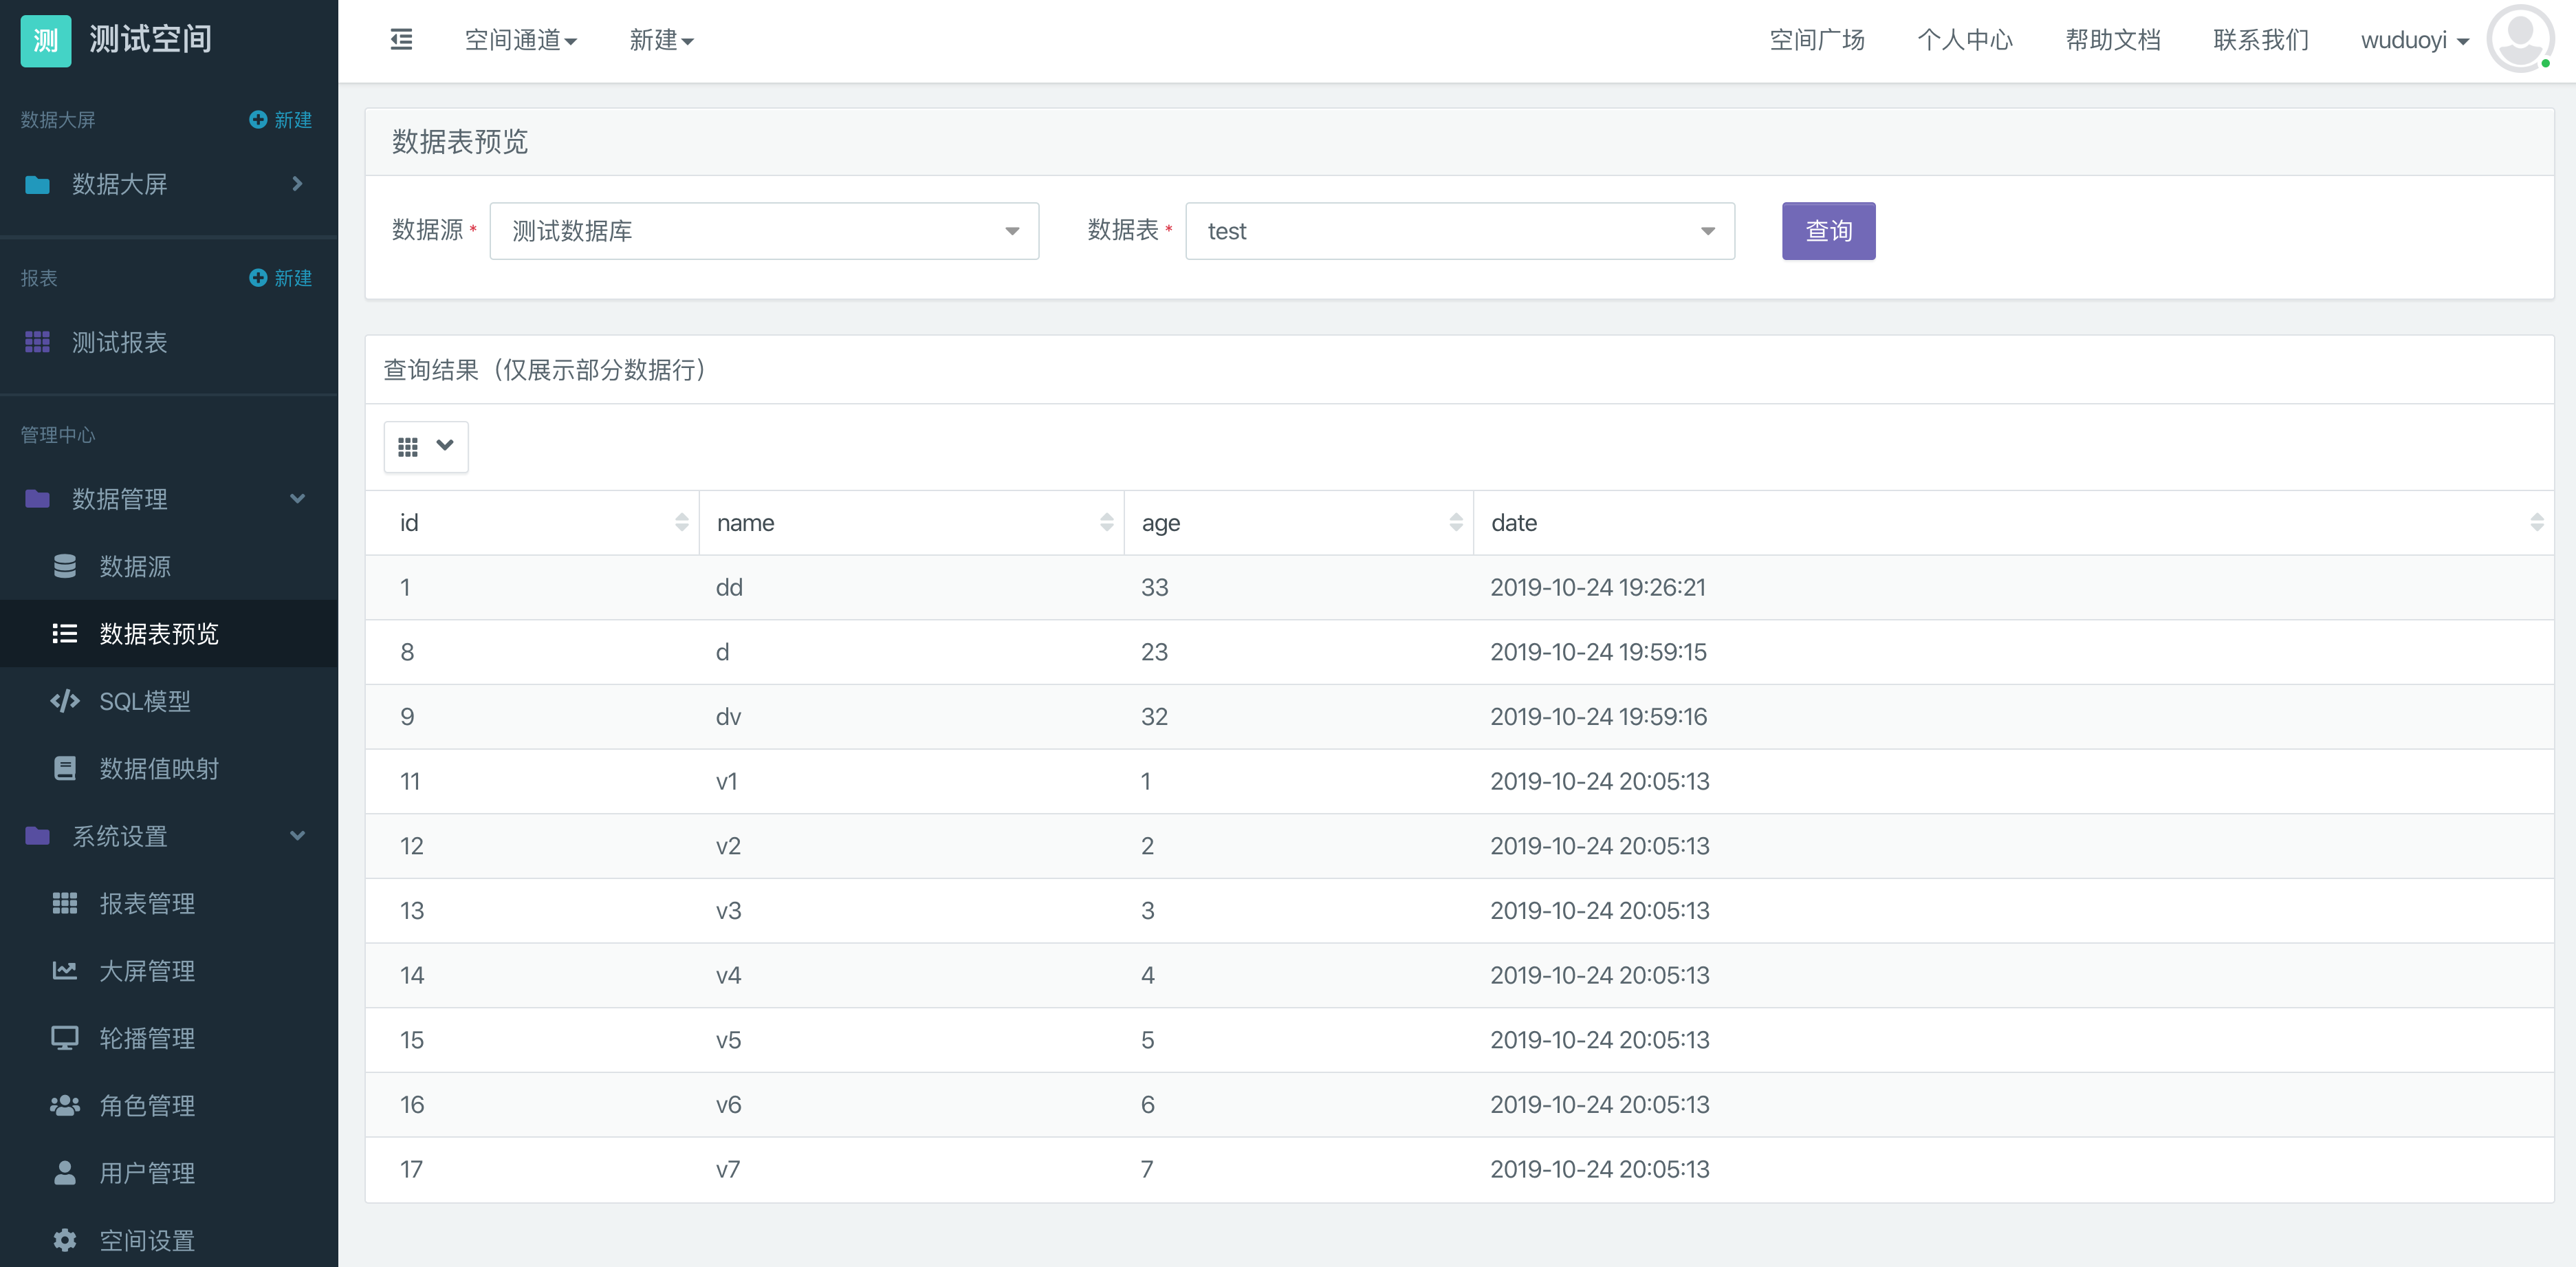Viewport: 2576px width, 1267px height.
Task: Open the 空间通道 dropdown menu
Action: coord(521,40)
